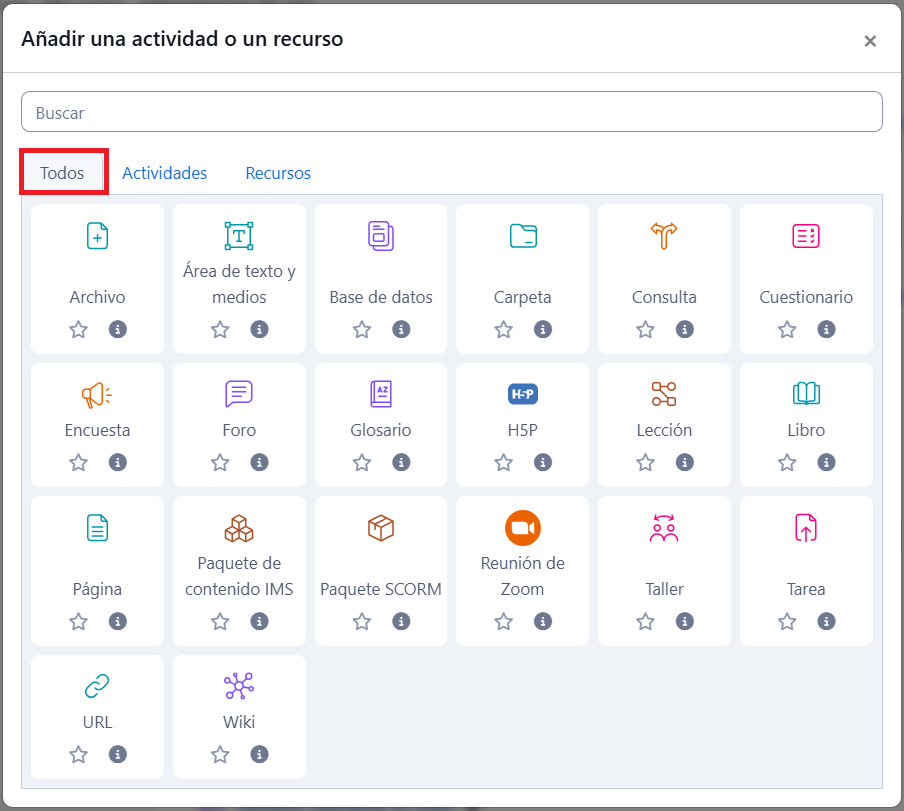
Task: Click the URL resource label
Action: pyautogui.click(x=97, y=722)
